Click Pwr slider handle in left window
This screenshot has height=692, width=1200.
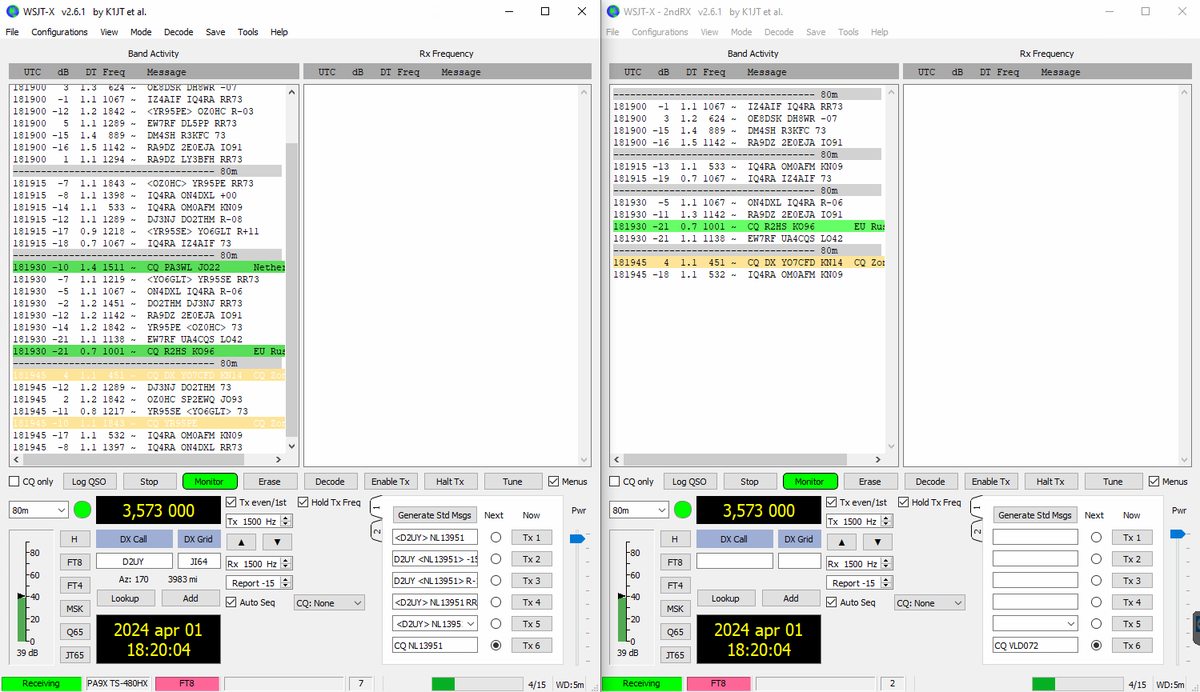tap(576, 539)
